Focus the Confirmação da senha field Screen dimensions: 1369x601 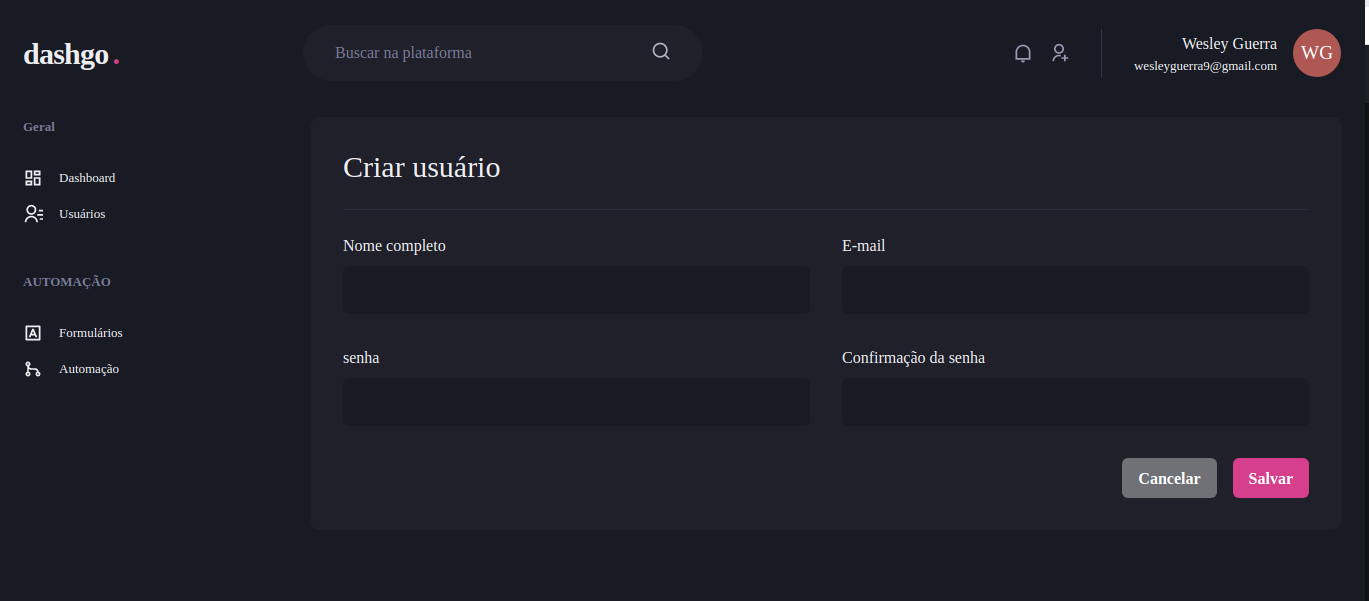(1075, 402)
